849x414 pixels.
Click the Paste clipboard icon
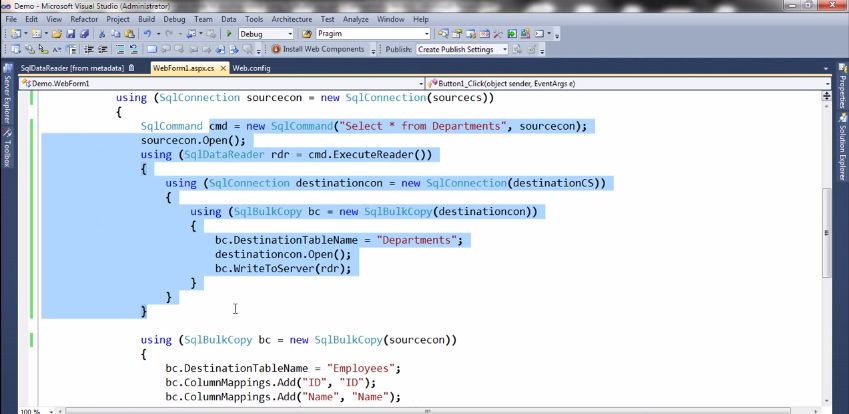click(x=129, y=34)
